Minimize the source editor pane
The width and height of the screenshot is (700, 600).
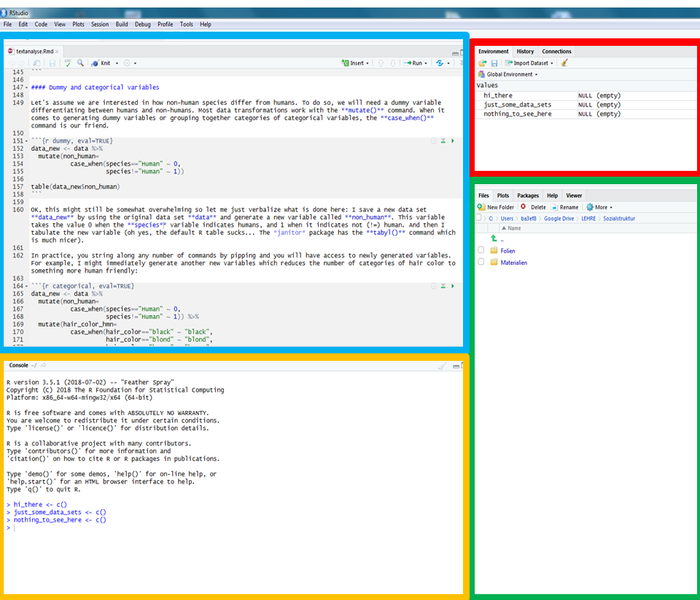(x=455, y=53)
